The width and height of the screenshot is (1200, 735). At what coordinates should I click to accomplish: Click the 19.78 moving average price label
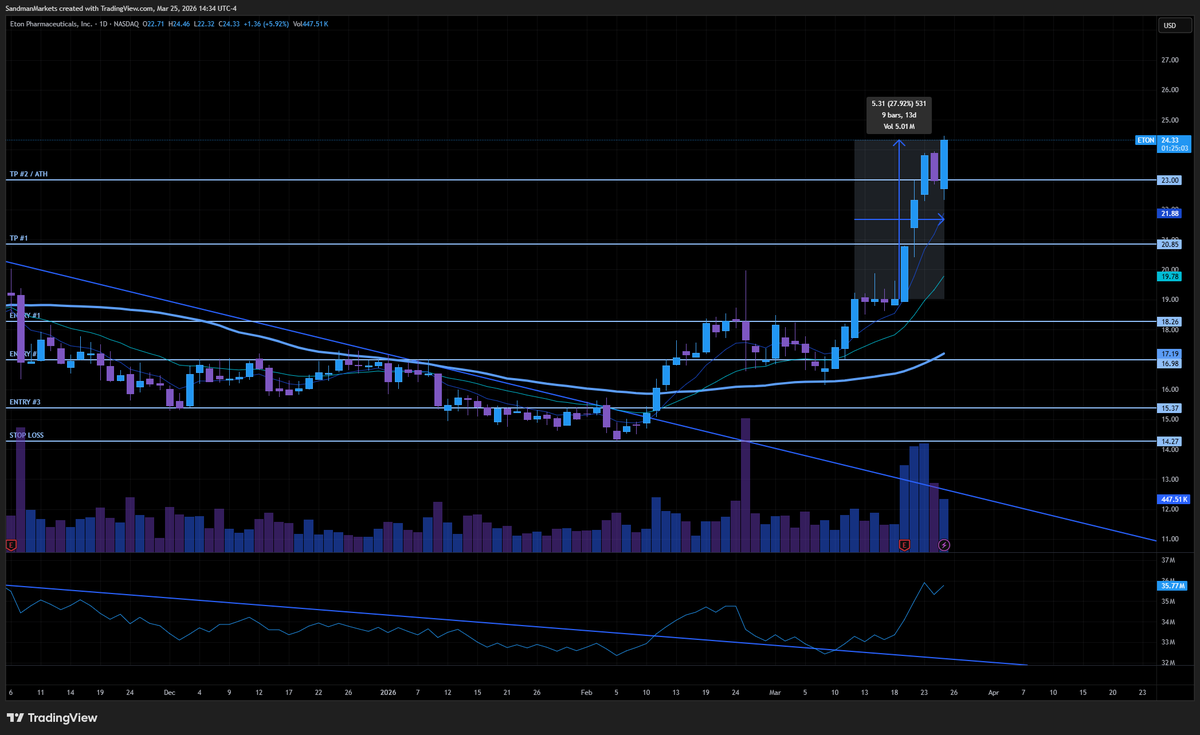click(x=1170, y=276)
